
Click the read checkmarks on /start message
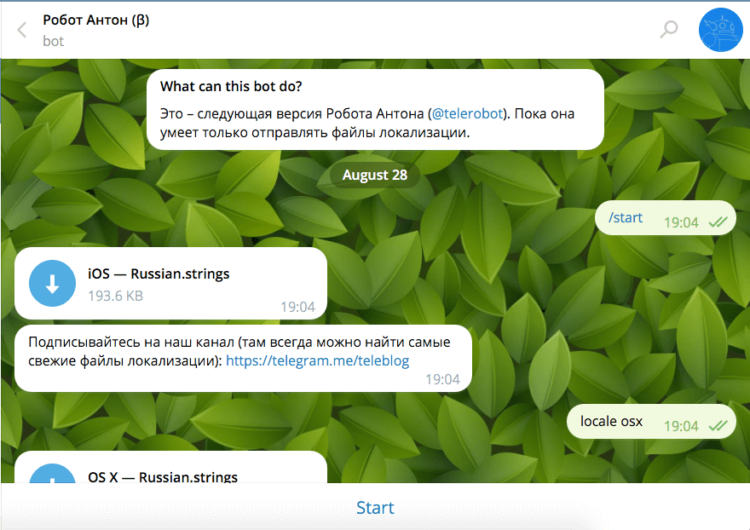(x=718, y=222)
